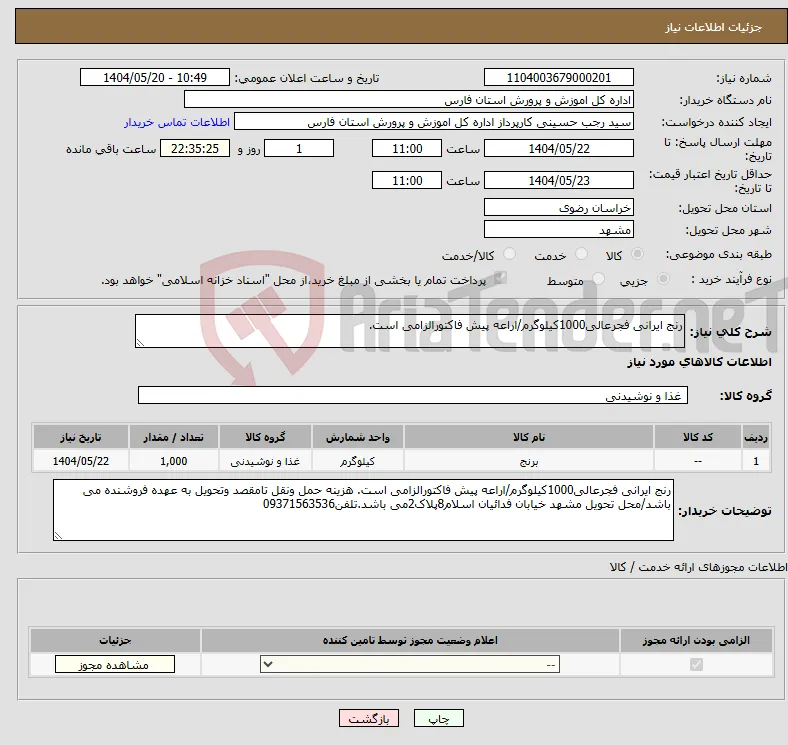Click the need number field 1104003679000201
788x745 pixels.
(558, 77)
